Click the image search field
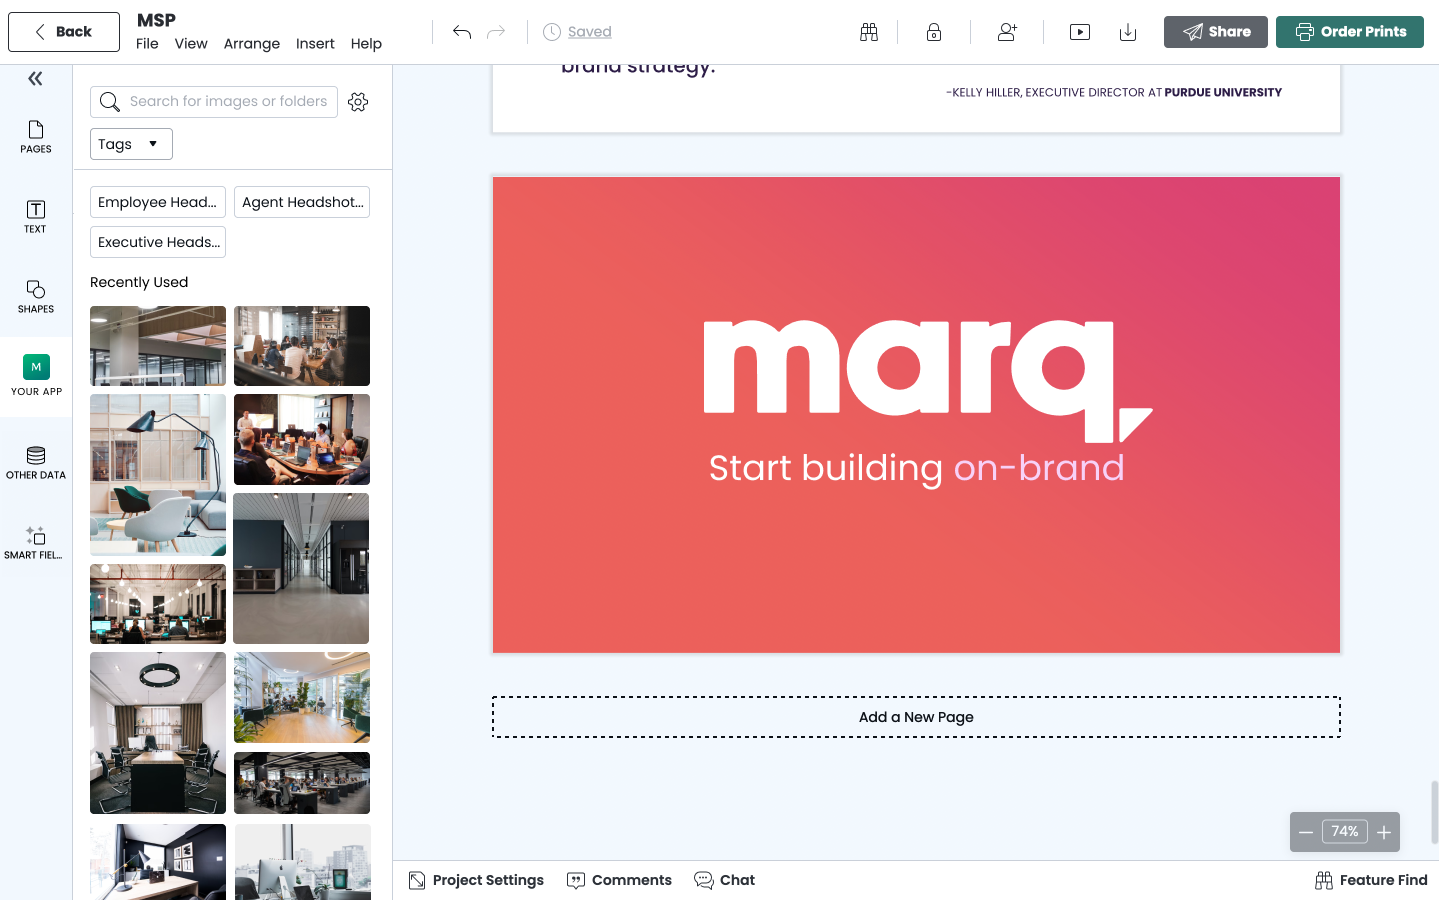Screen dimensions: 1439x900 [x=214, y=101]
